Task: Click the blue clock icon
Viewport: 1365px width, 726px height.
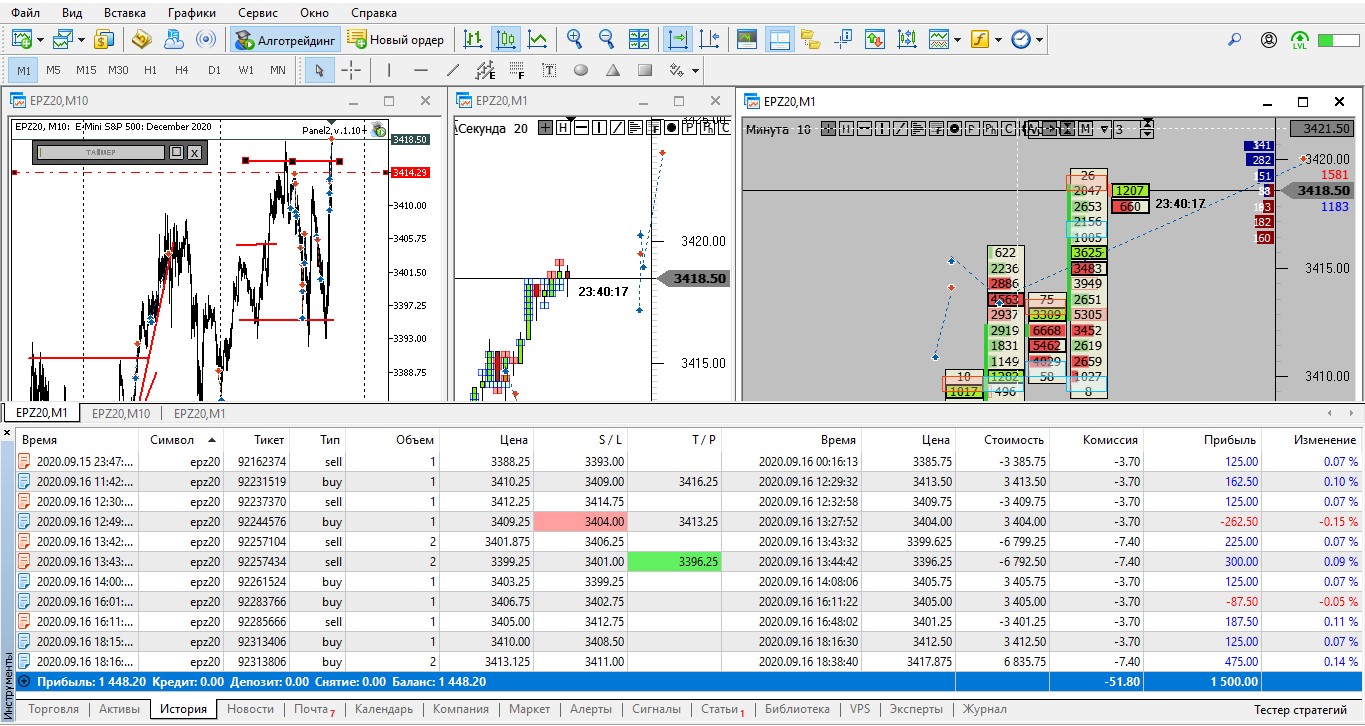Action: click(x=1021, y=40)
